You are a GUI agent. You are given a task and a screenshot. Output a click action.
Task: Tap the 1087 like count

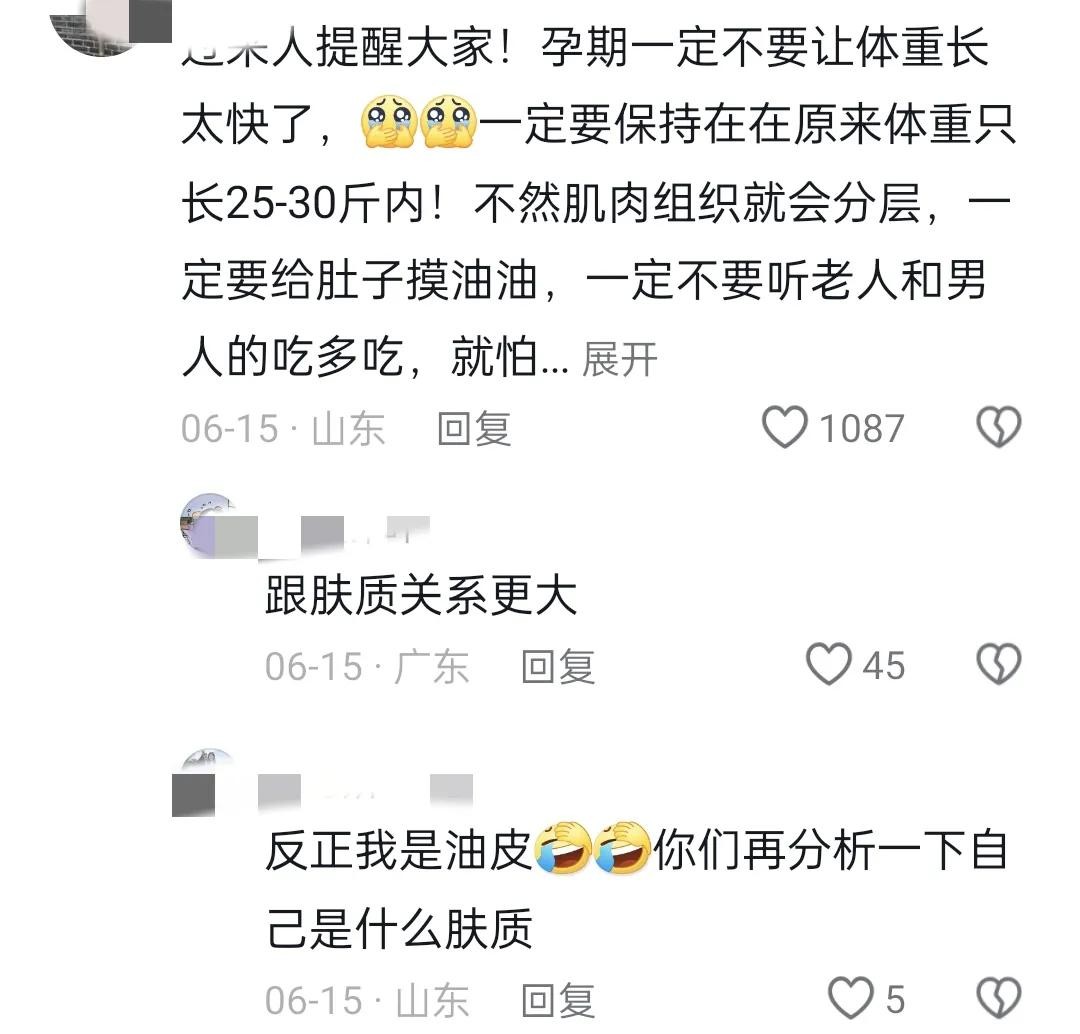click(x=861, y=428)
